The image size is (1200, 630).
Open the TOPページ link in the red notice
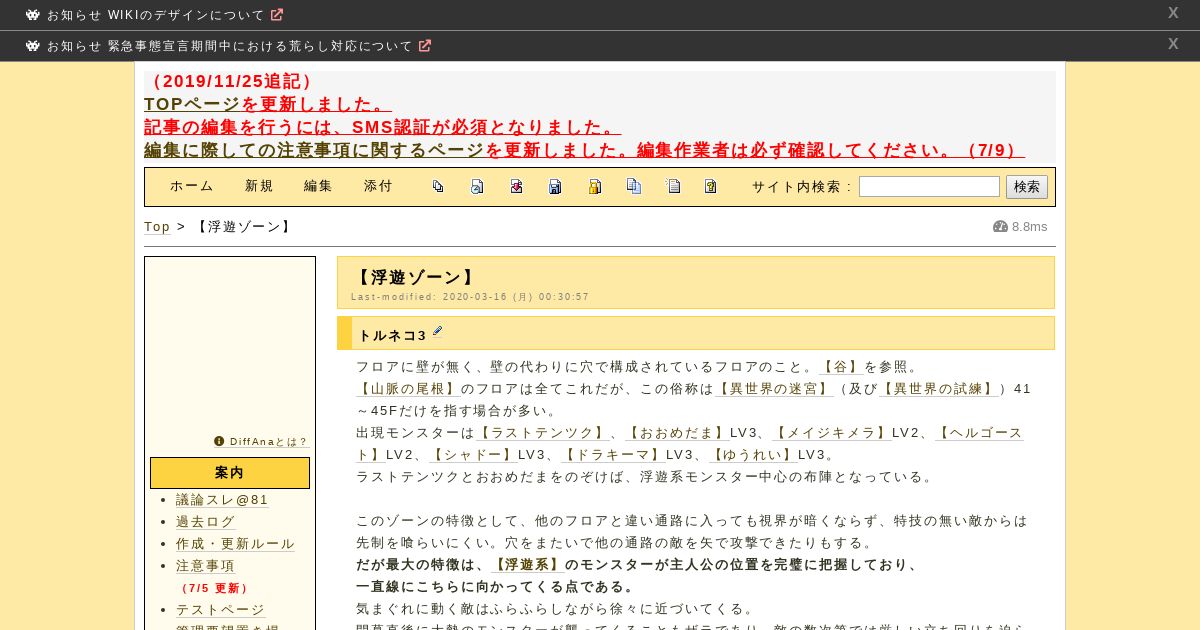pyautogui.click(x=192, y=104)
